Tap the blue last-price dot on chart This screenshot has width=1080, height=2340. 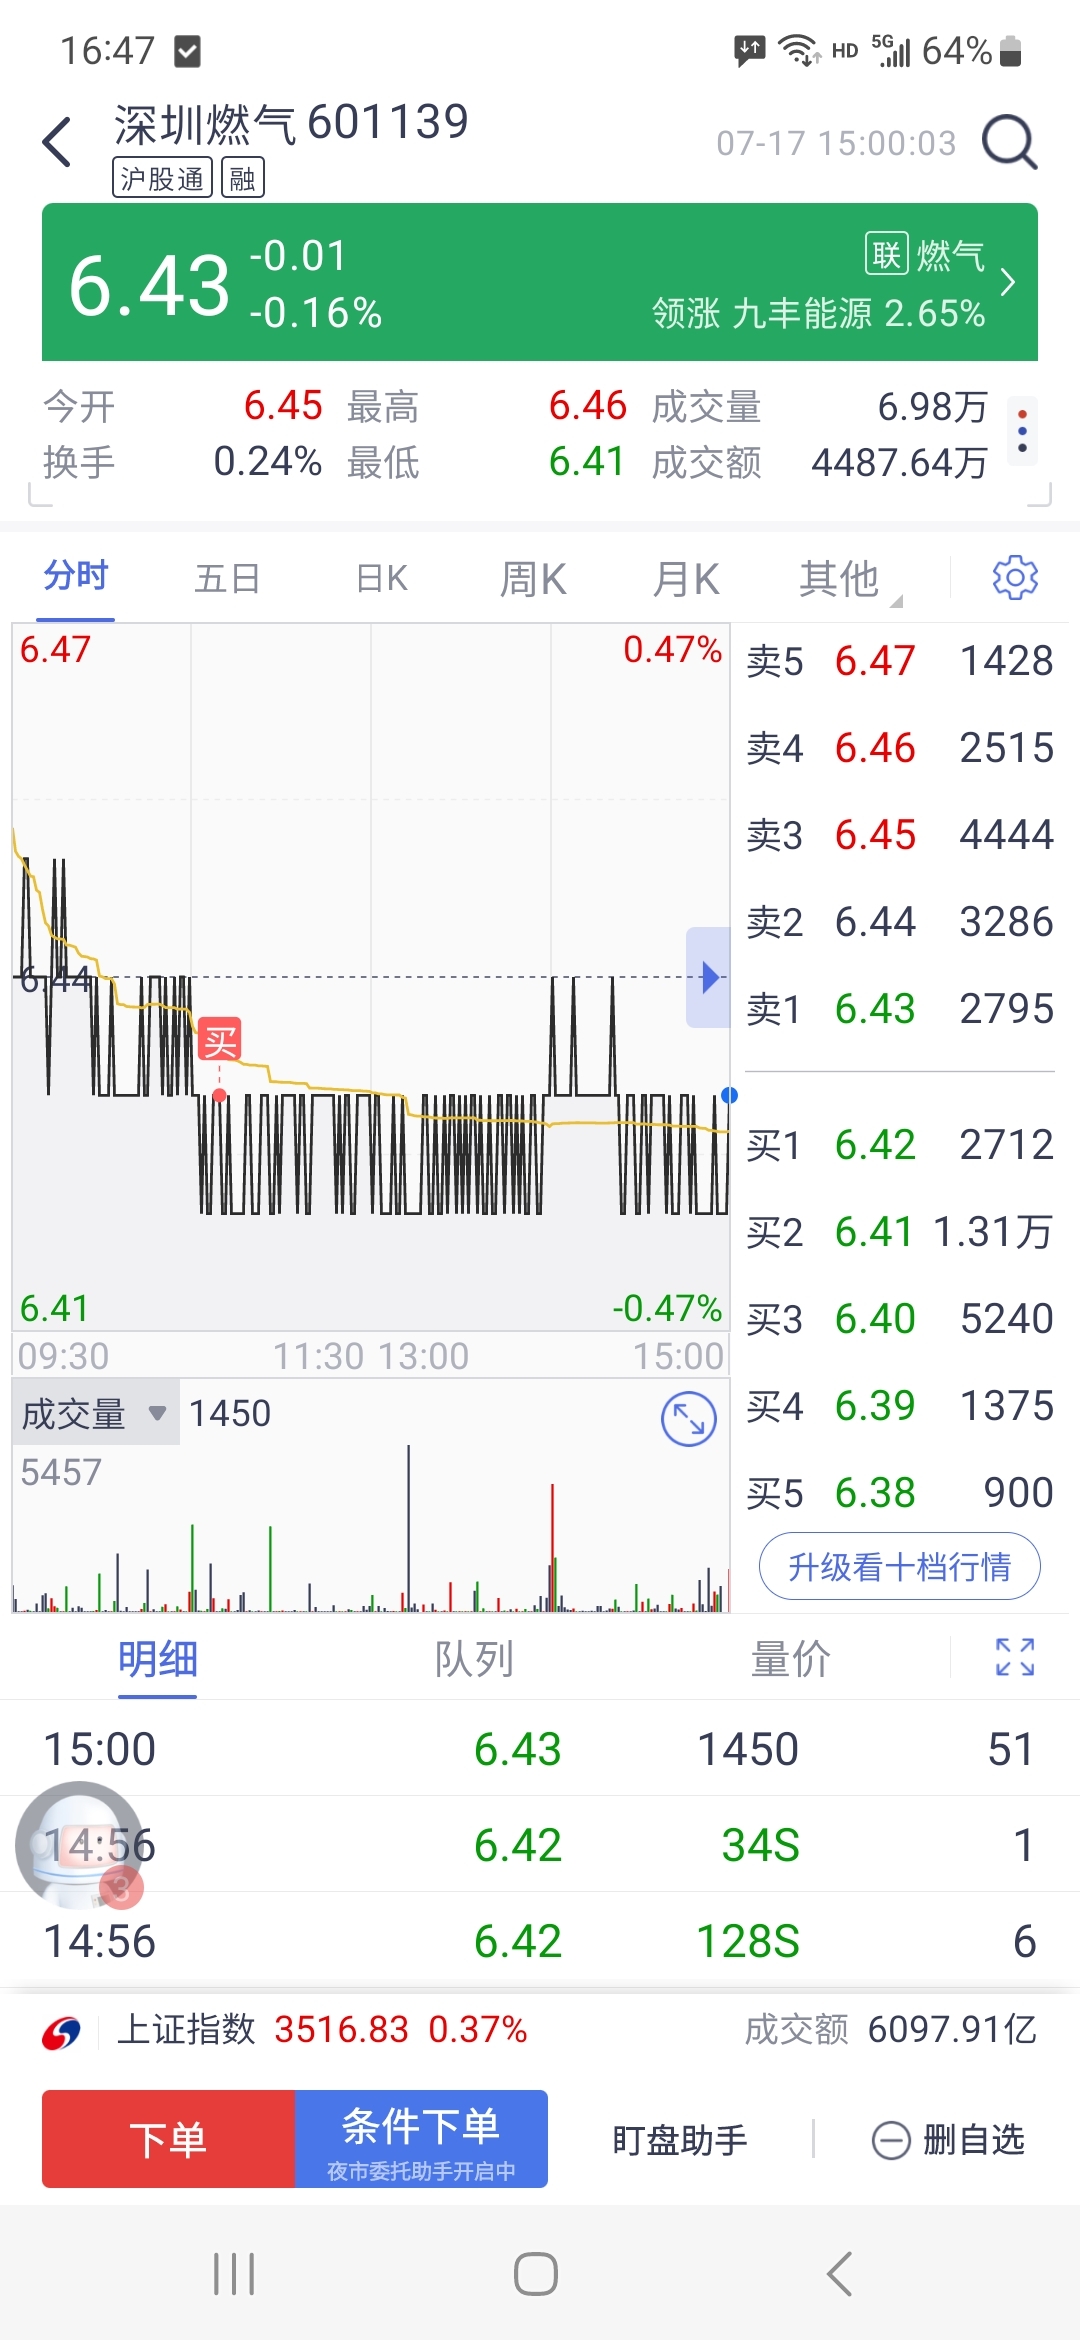729,1095
